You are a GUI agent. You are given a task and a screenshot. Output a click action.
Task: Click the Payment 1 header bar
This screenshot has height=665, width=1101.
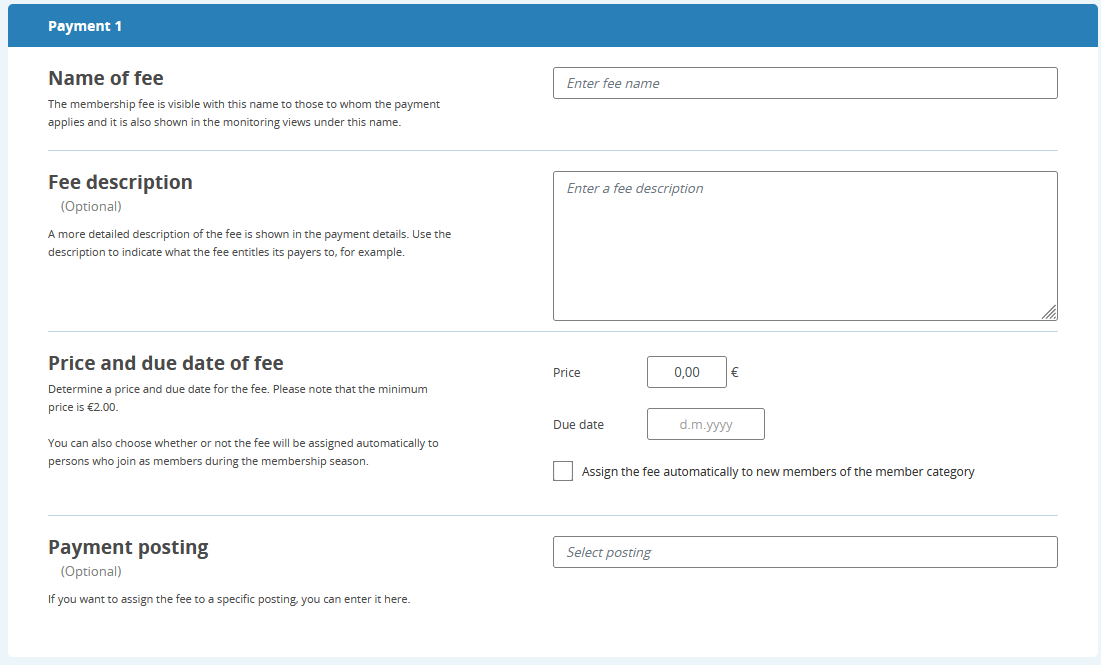pyautogui.click(x=553, y=26)
